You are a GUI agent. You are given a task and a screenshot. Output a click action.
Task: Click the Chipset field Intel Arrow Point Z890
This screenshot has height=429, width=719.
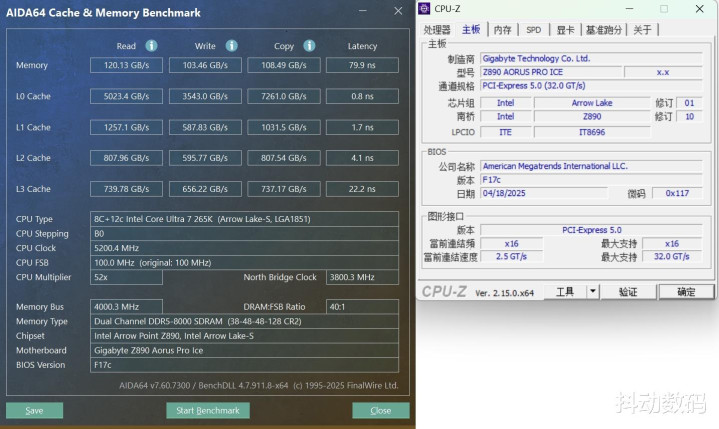point(244,336)
